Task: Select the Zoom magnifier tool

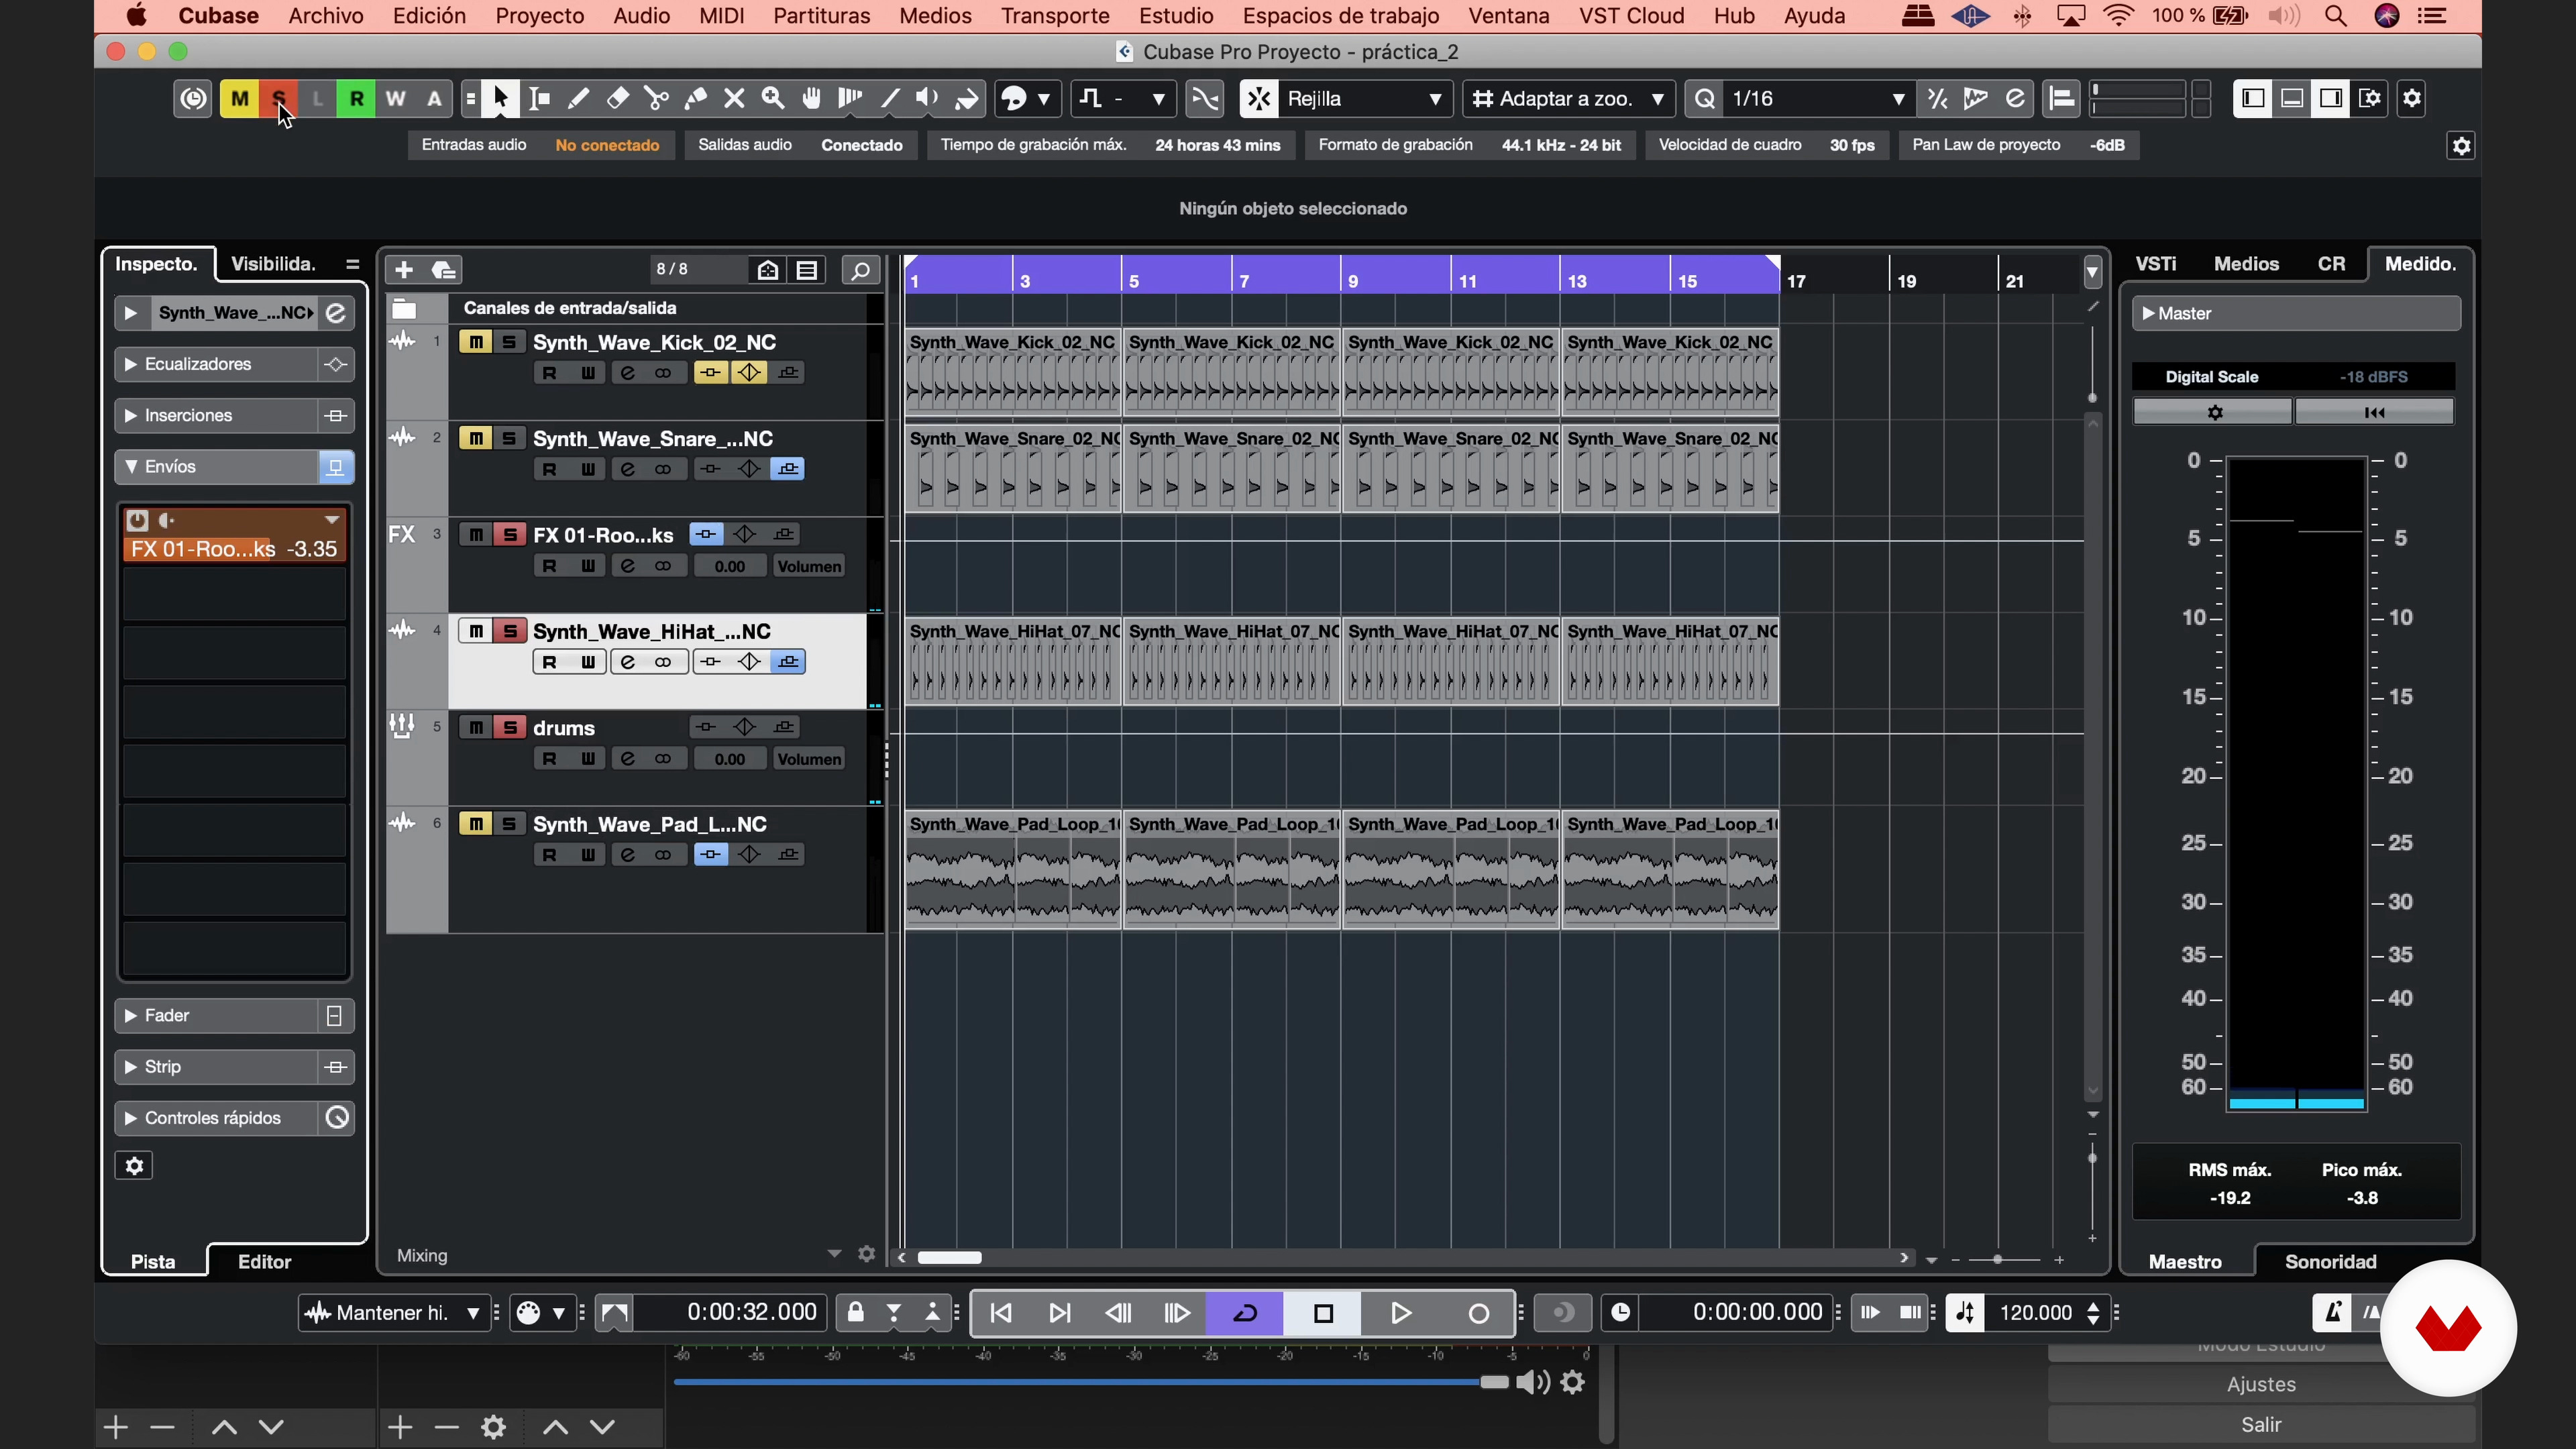Action: pos(773,98)
